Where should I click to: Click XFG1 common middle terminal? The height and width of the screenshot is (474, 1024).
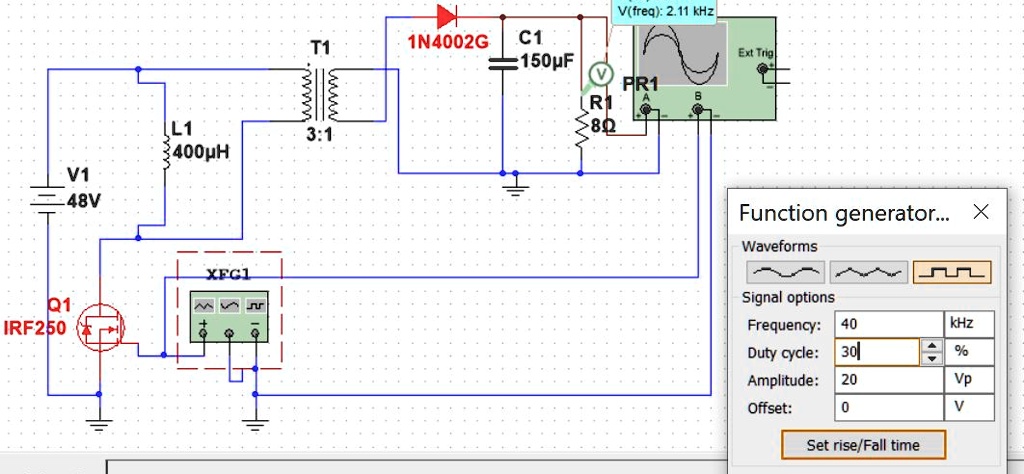tap(229, 333)
